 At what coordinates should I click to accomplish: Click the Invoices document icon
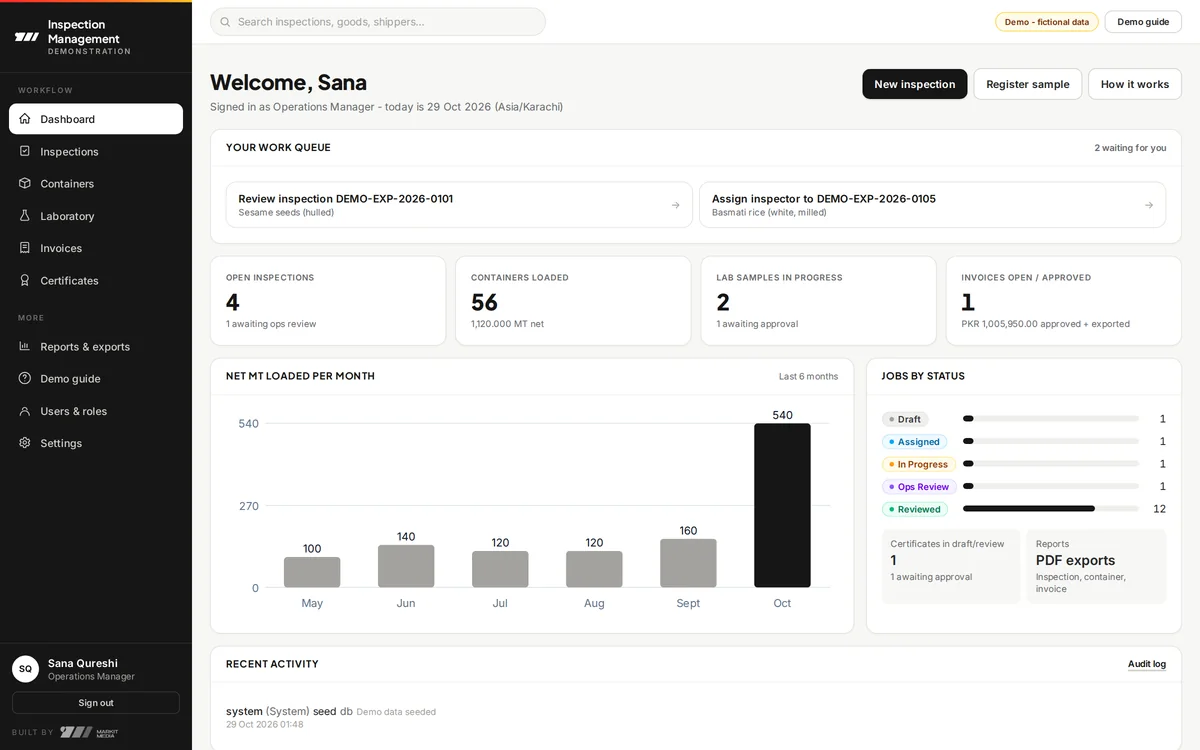pyautogui.click(x=25, y=248)
